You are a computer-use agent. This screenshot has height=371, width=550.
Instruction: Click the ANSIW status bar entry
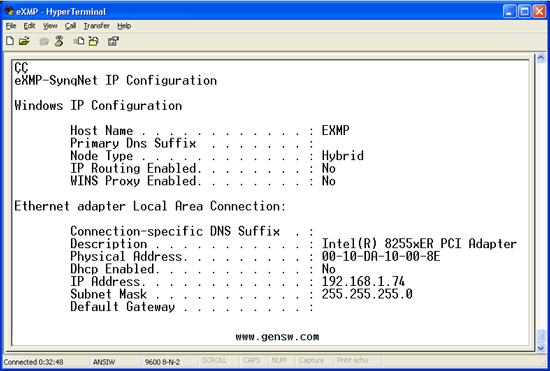(104, 362)
